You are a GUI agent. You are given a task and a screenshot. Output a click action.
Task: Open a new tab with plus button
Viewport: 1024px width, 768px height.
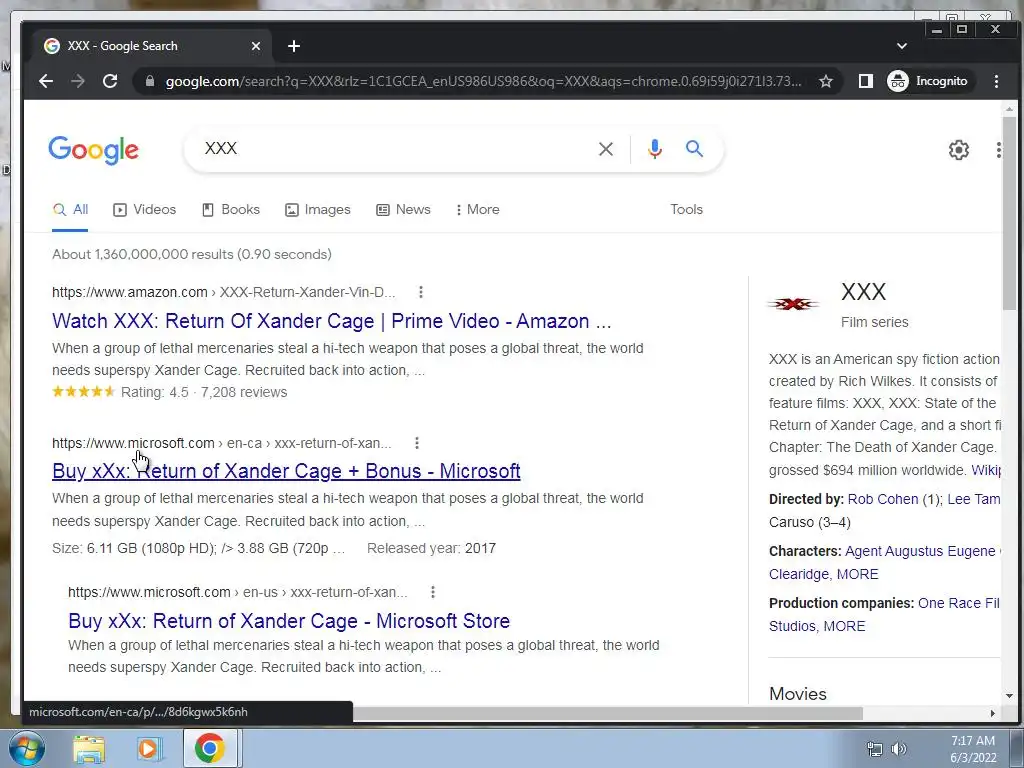pos(294,46)
